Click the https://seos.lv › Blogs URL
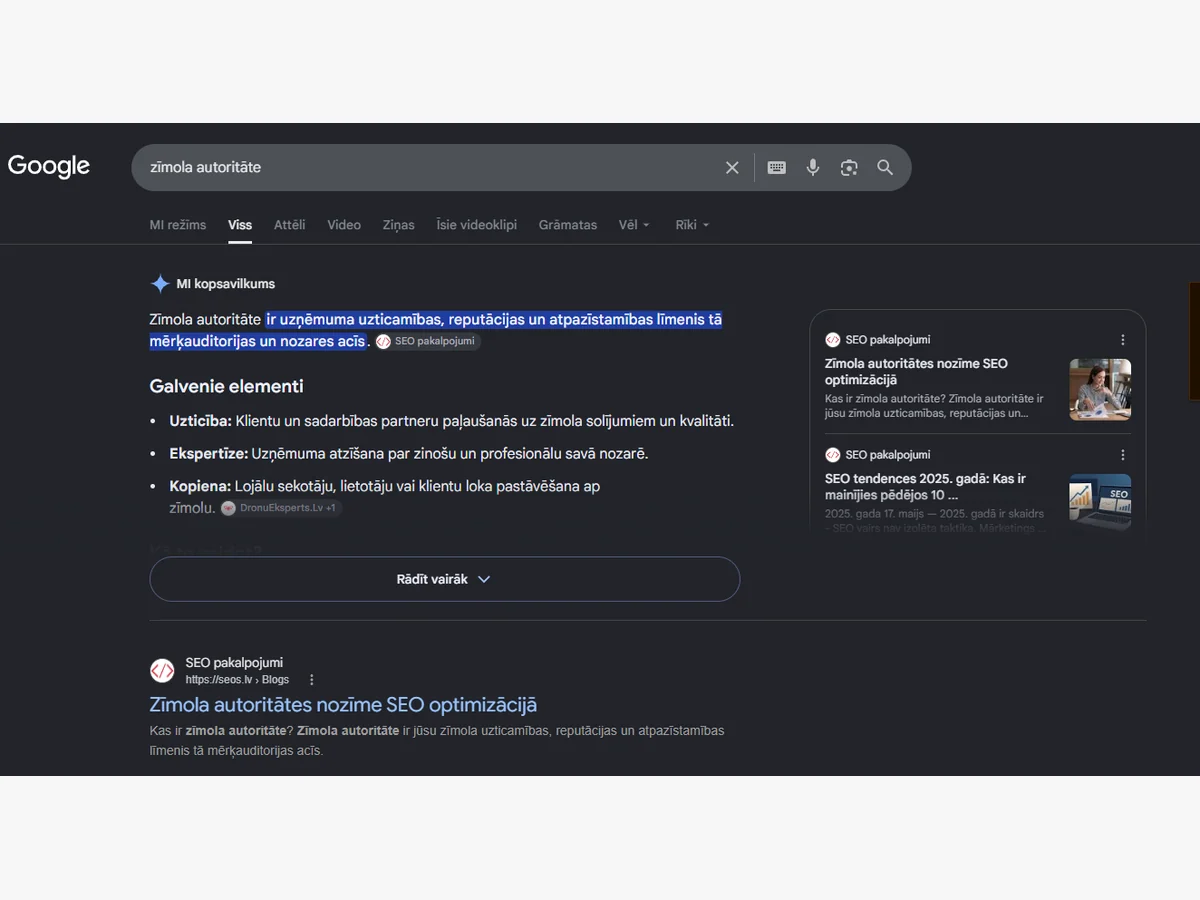This screenshot has height=900, width=1200. (x=237, y=680)
